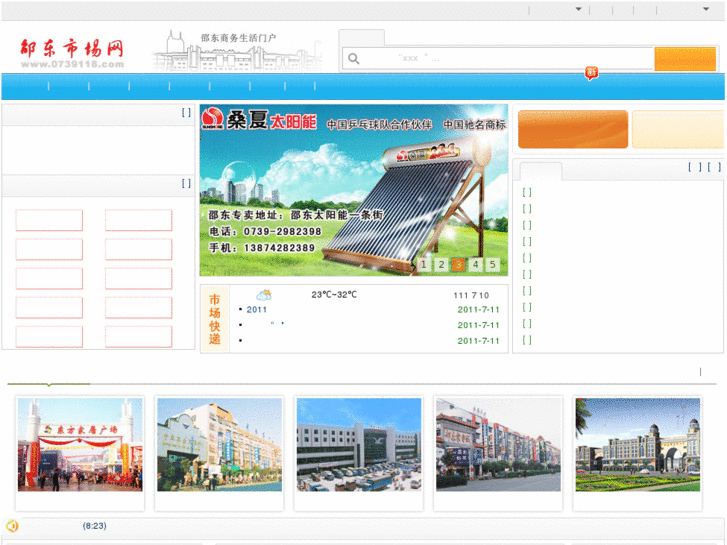Click the red 新 badge icon
The height and width of the screenshot is (545, 727).
coord(591,72)
